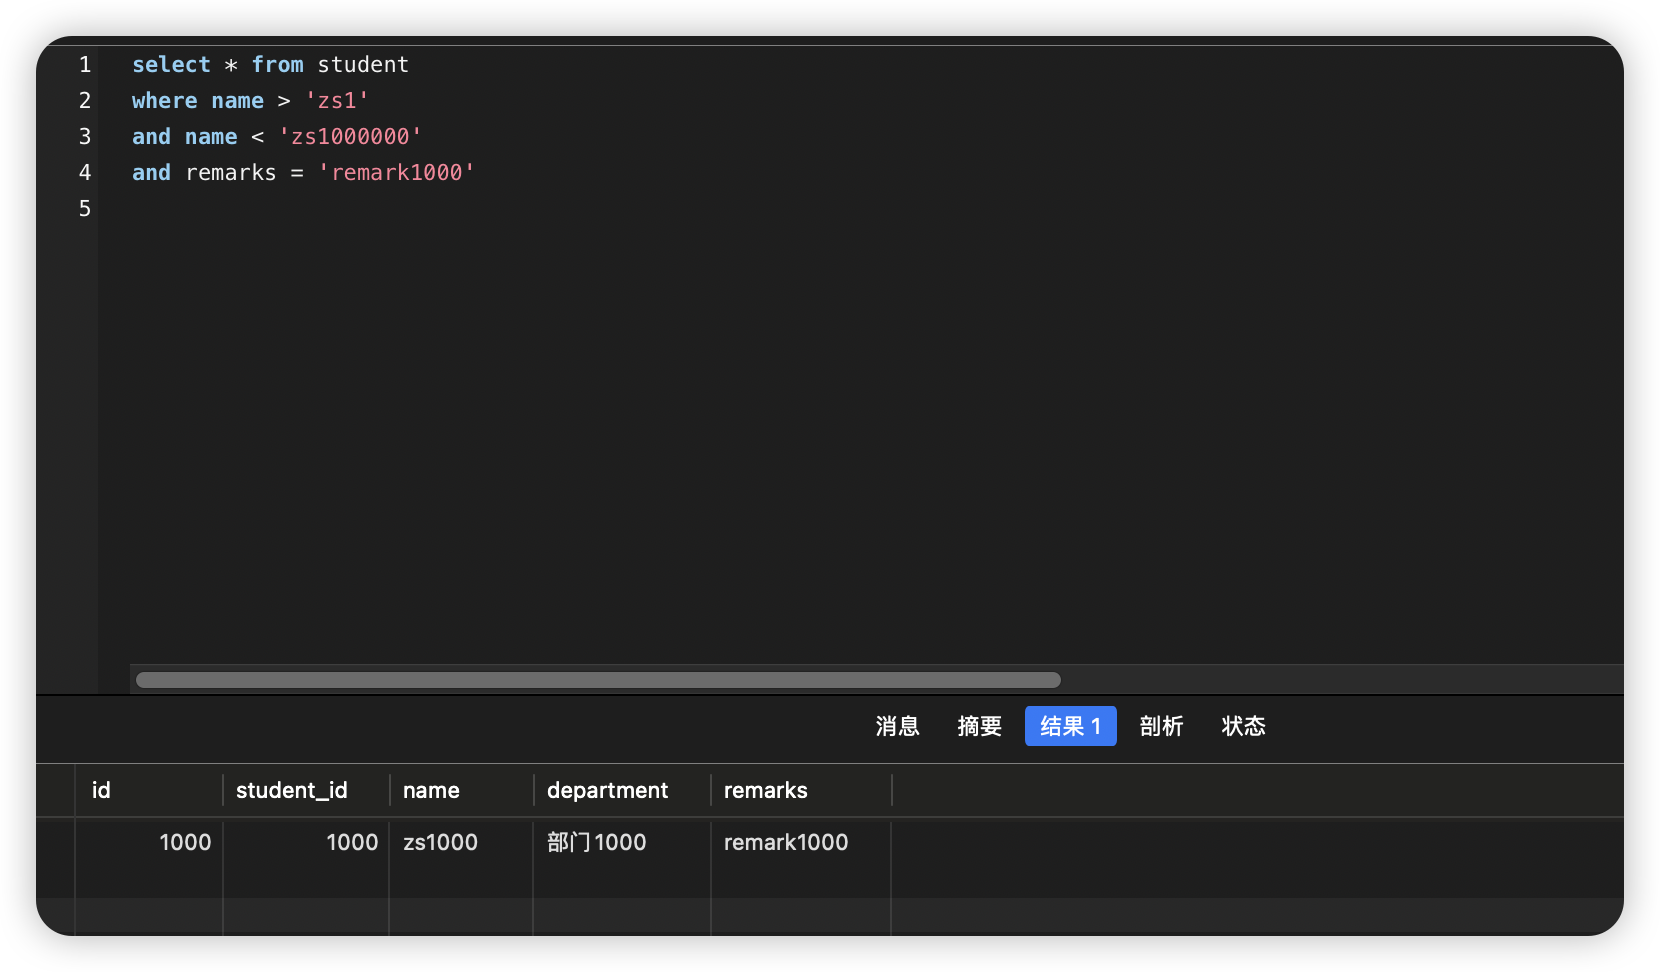Sort by the id column header
Screen dimensions: 1660x972
149,790
